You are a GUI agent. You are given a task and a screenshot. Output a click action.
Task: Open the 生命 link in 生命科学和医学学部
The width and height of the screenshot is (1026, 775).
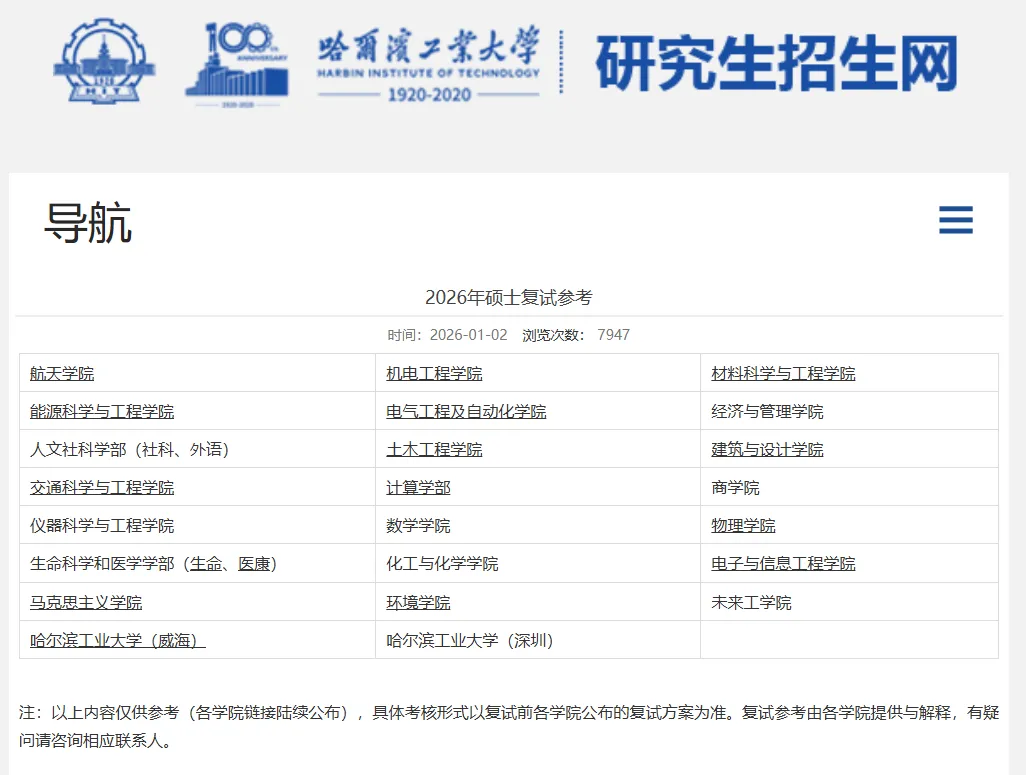pyautogui.click(x=205, y=564)
